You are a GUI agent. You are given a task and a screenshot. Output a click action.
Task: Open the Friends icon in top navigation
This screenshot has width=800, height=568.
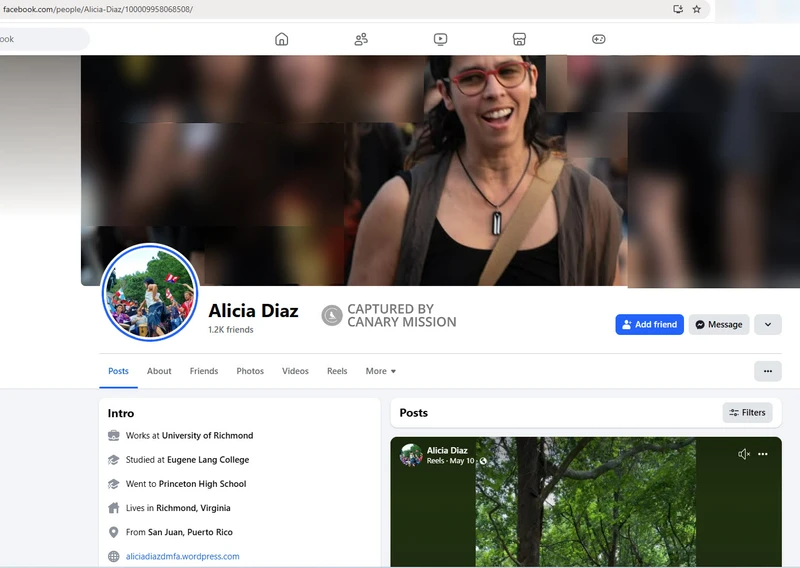coord(361,39)
